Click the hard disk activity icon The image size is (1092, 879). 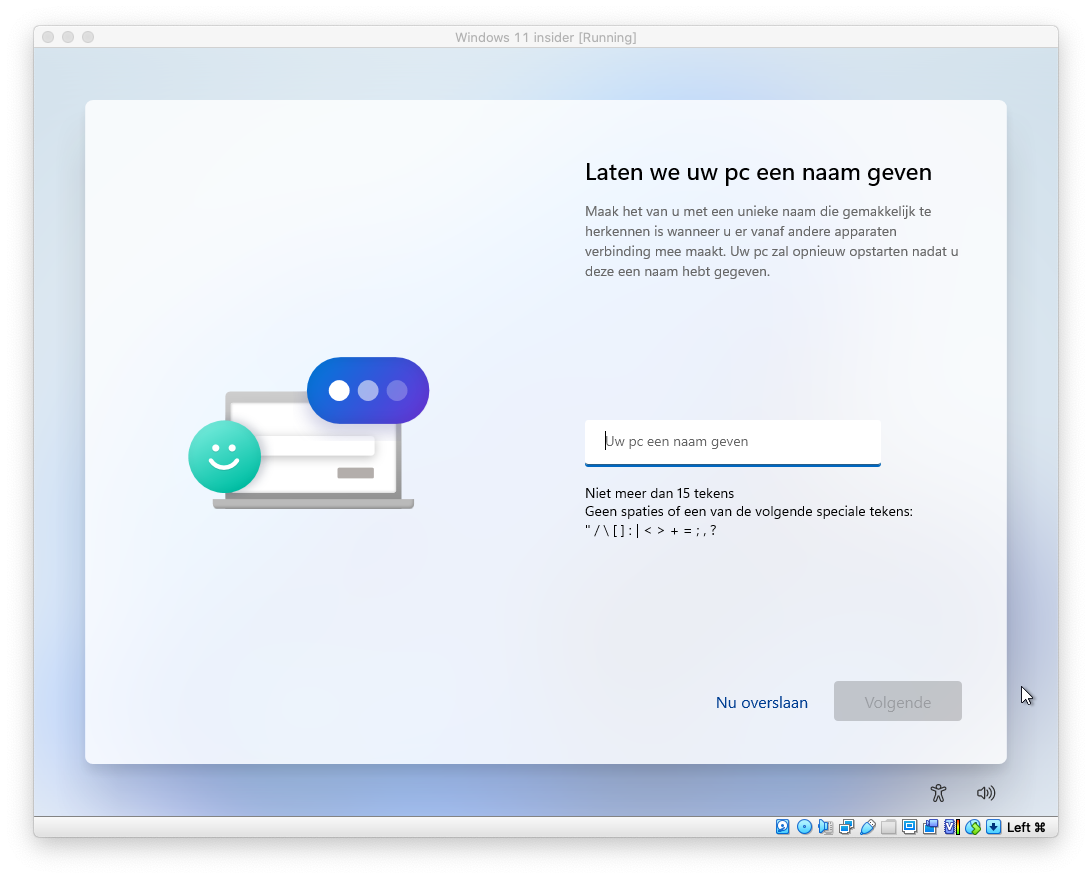783,827
